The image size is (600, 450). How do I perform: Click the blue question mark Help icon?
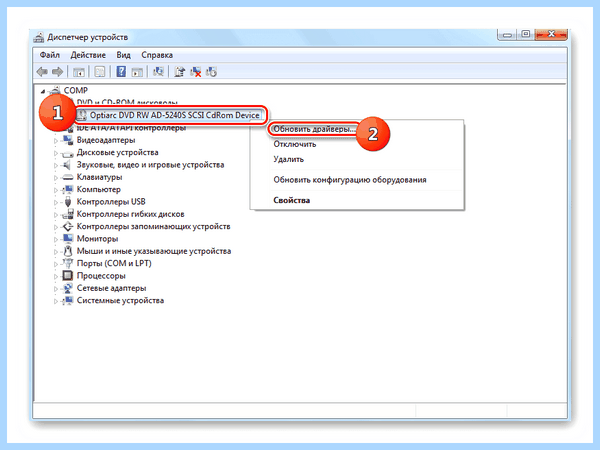coord(121,72)
